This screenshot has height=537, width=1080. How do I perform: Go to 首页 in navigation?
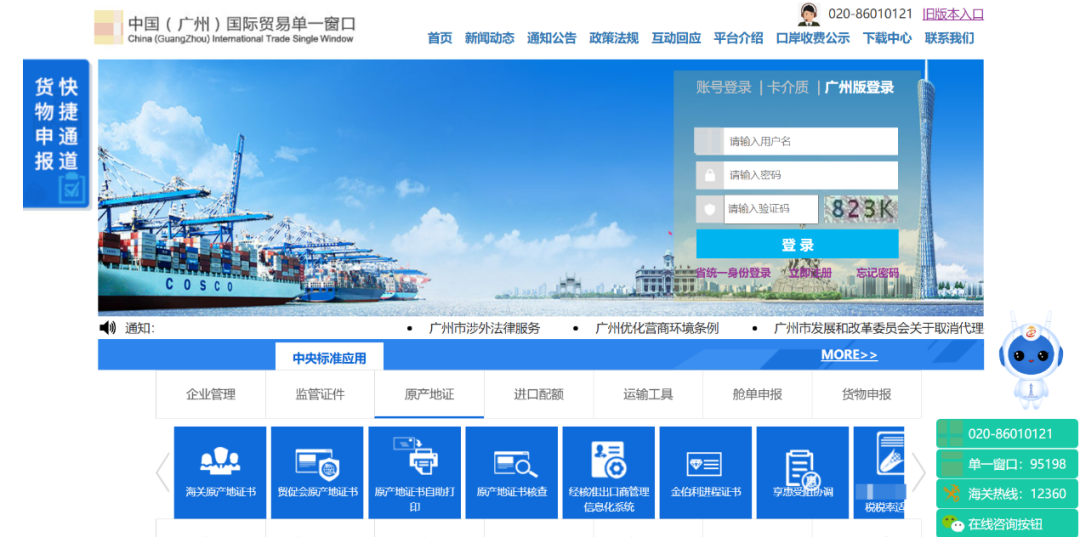click(439, 39)
